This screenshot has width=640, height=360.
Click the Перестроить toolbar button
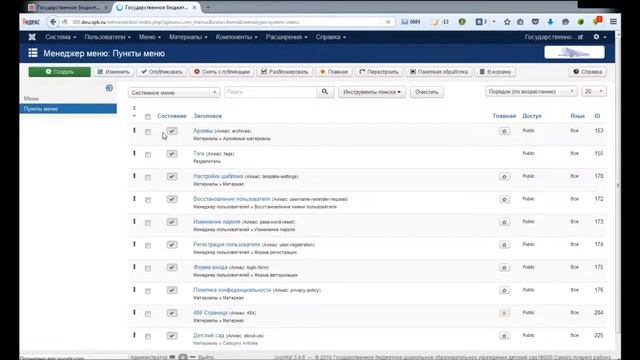click(379, 72)
